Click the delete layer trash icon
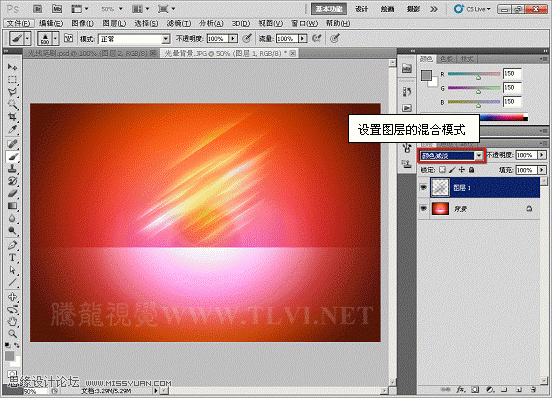Viewport: 552px width, 398px height. coord(533,390)
